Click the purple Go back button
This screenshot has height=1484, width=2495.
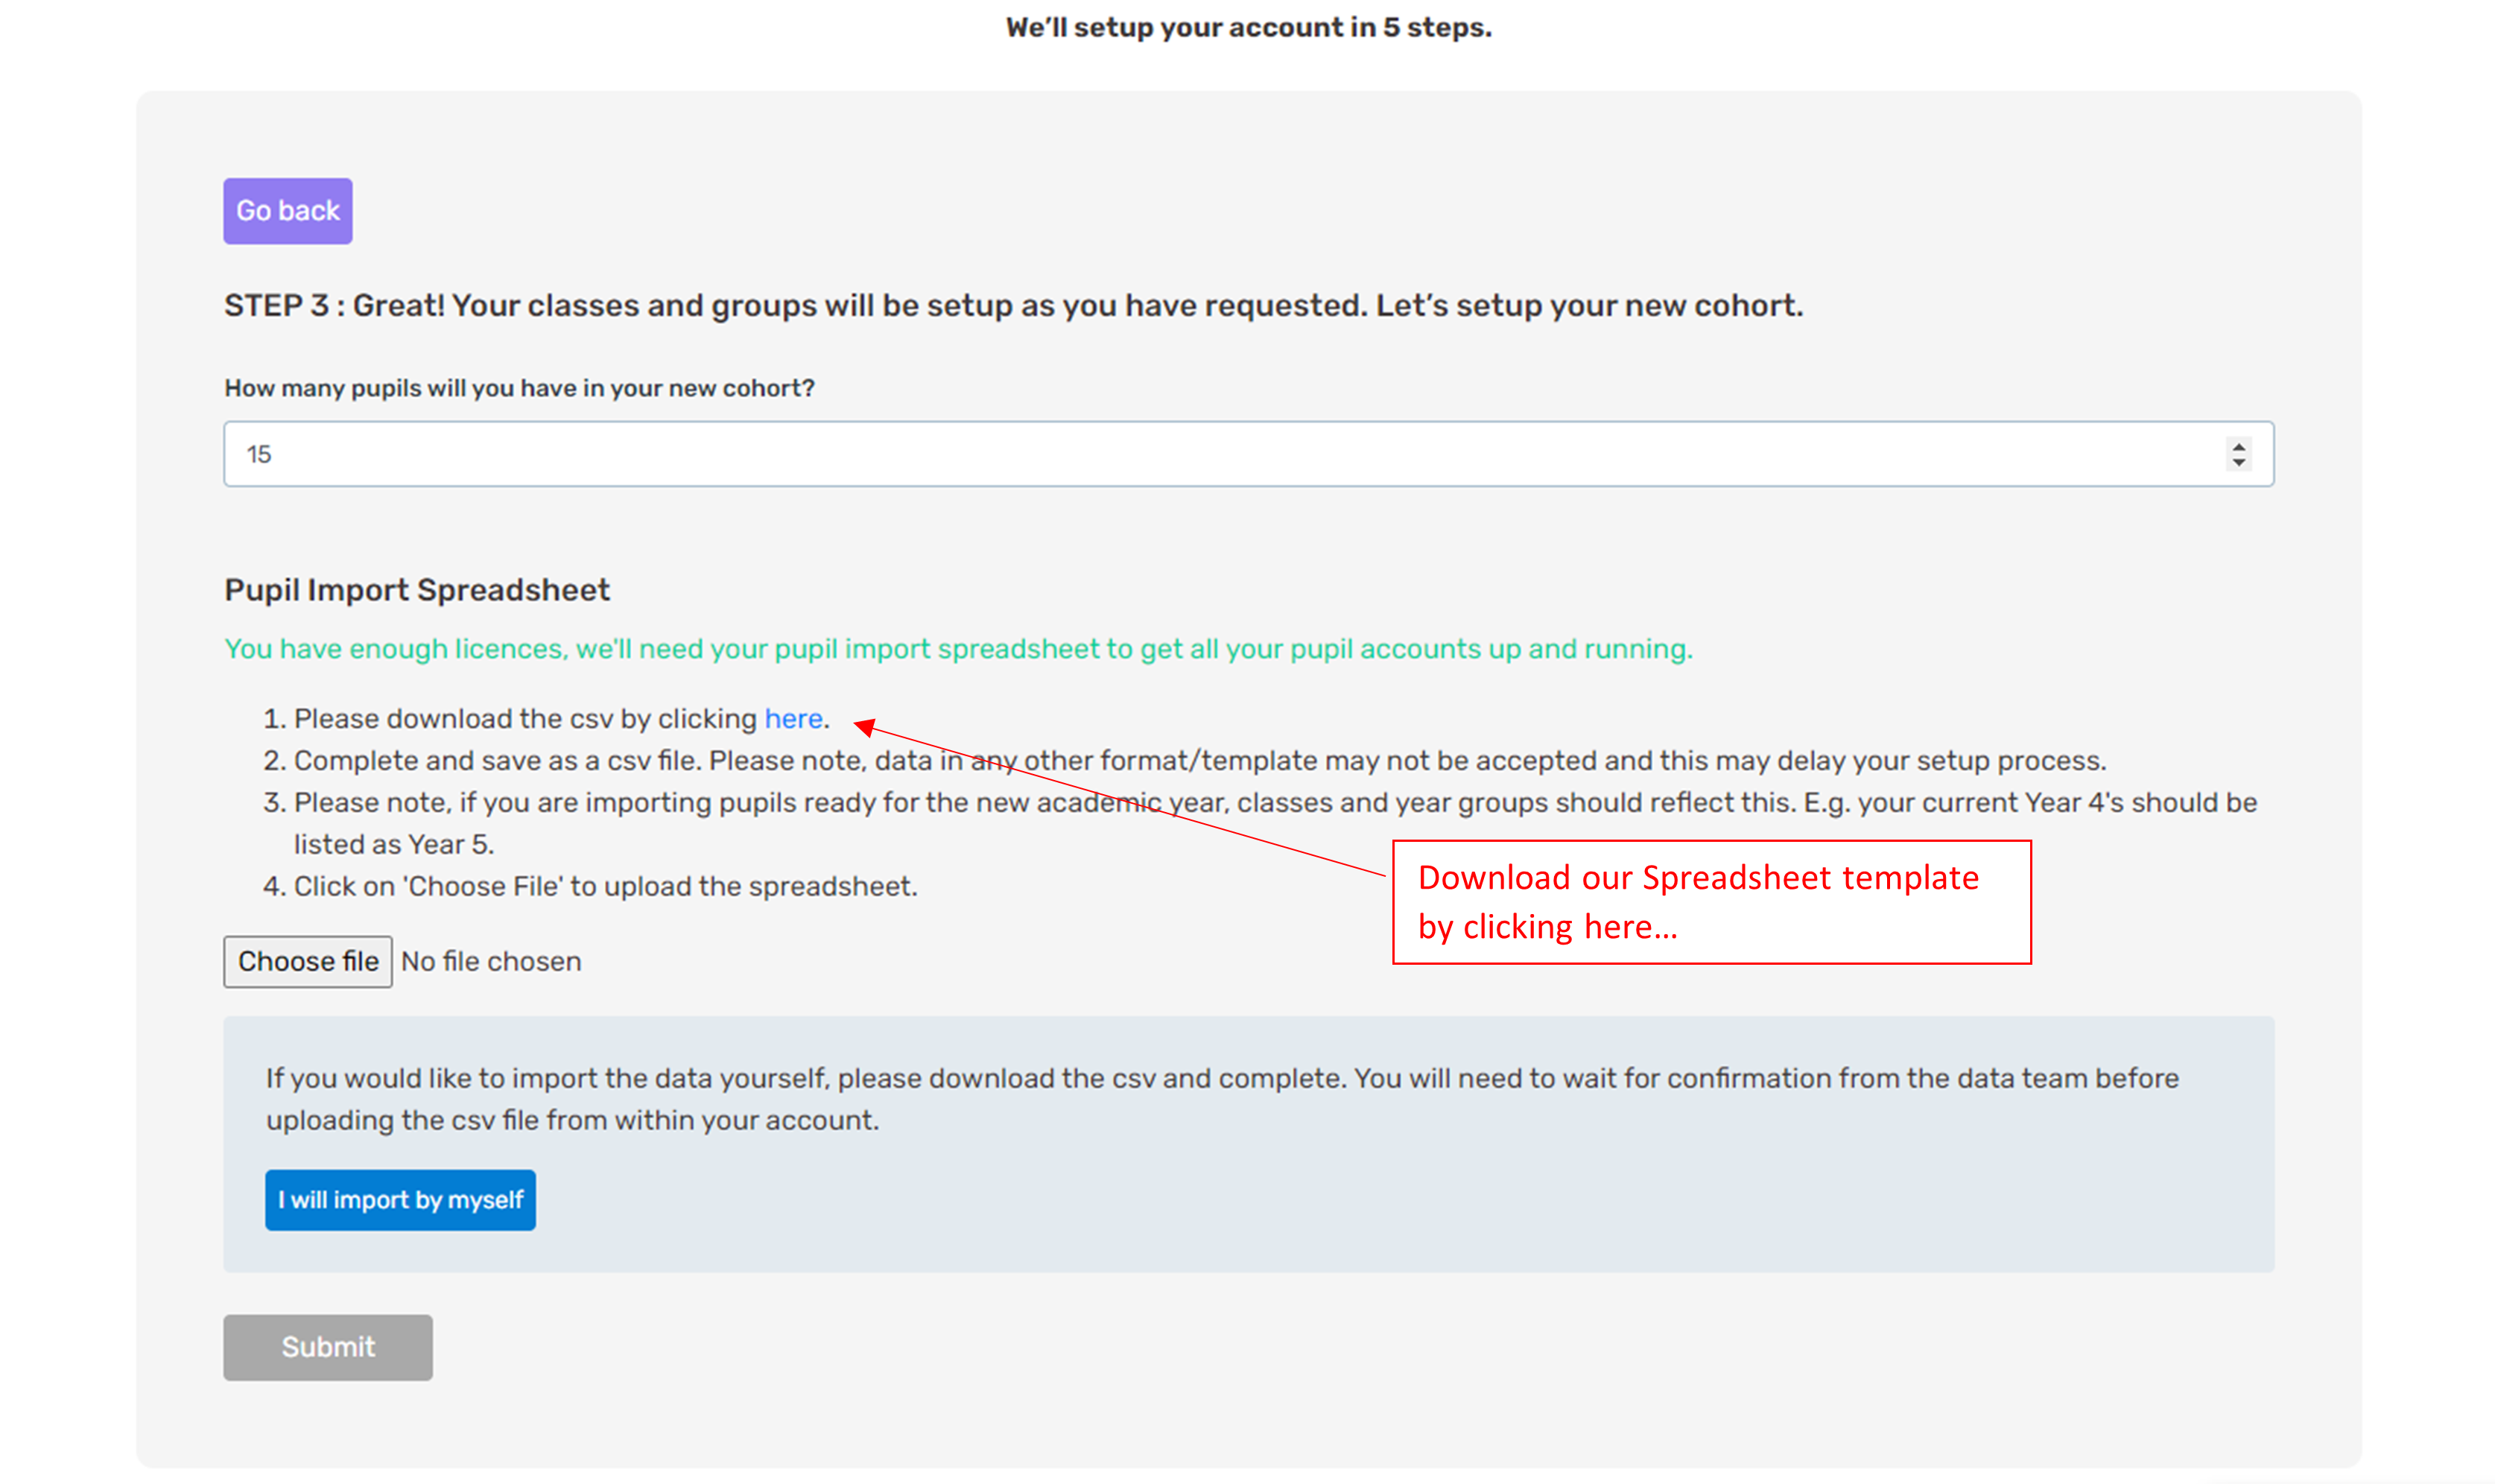[x=287, y=211]
